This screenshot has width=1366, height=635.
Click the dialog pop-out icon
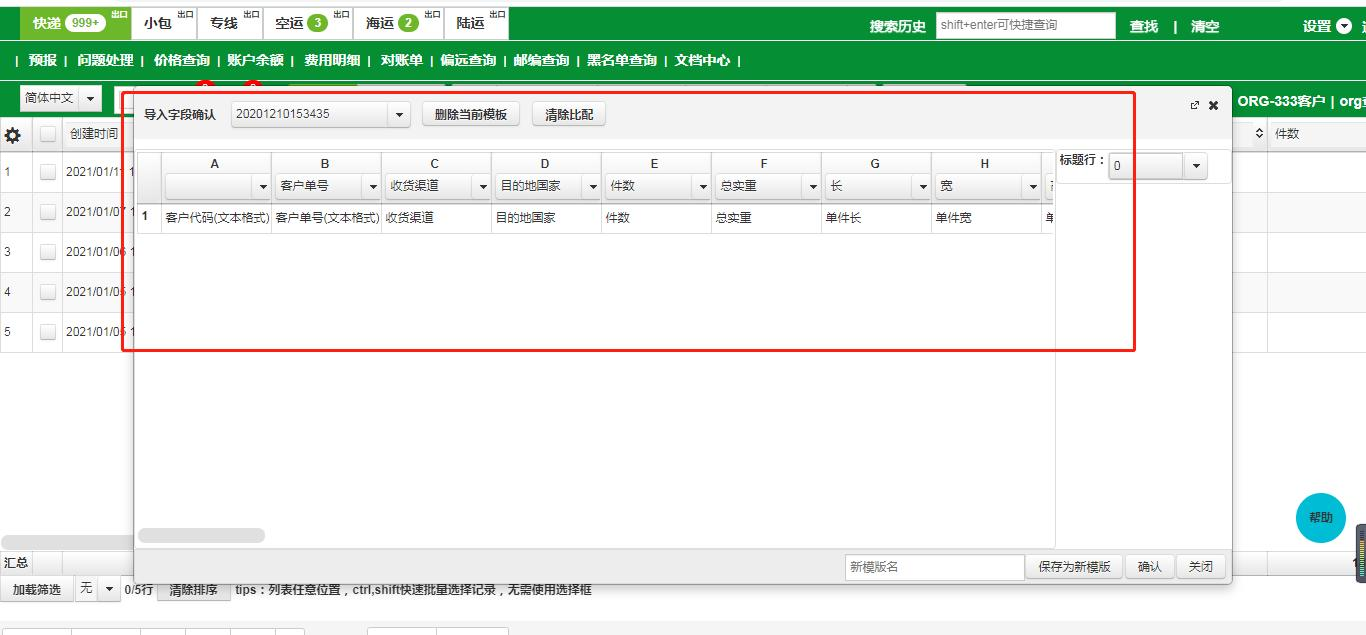[1195, 105]
